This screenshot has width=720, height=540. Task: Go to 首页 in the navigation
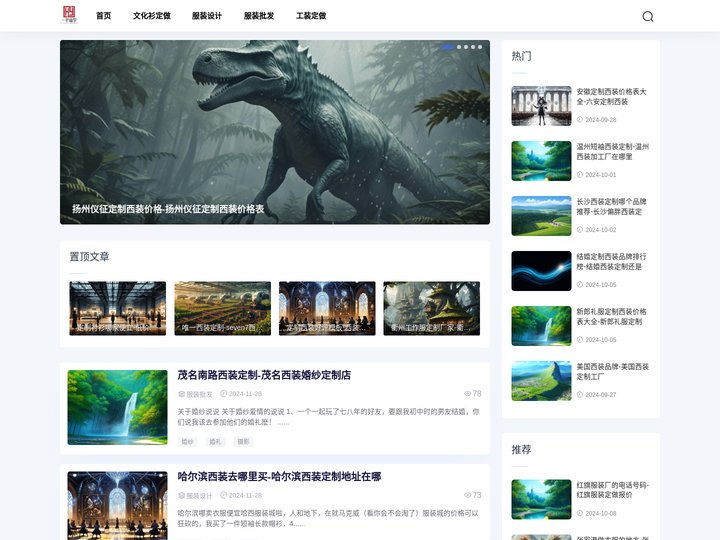click(x=103, y=16)
